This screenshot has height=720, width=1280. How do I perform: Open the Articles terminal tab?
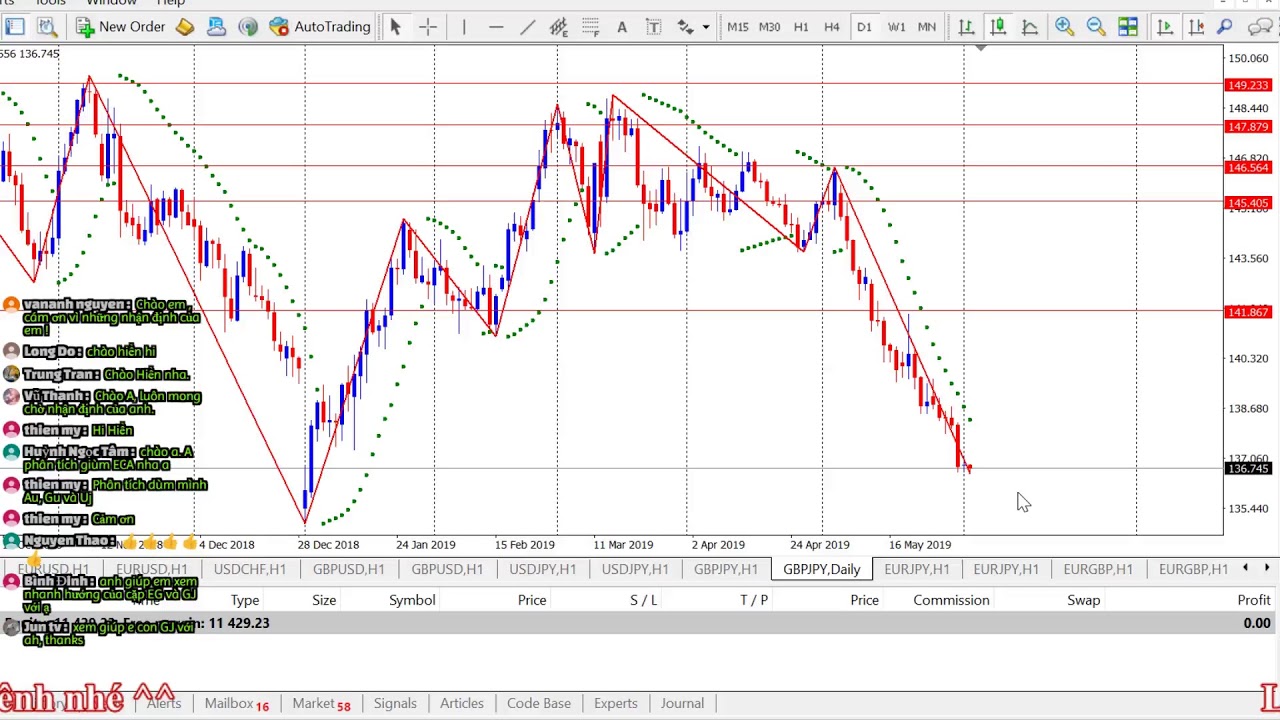click(462, 703)
